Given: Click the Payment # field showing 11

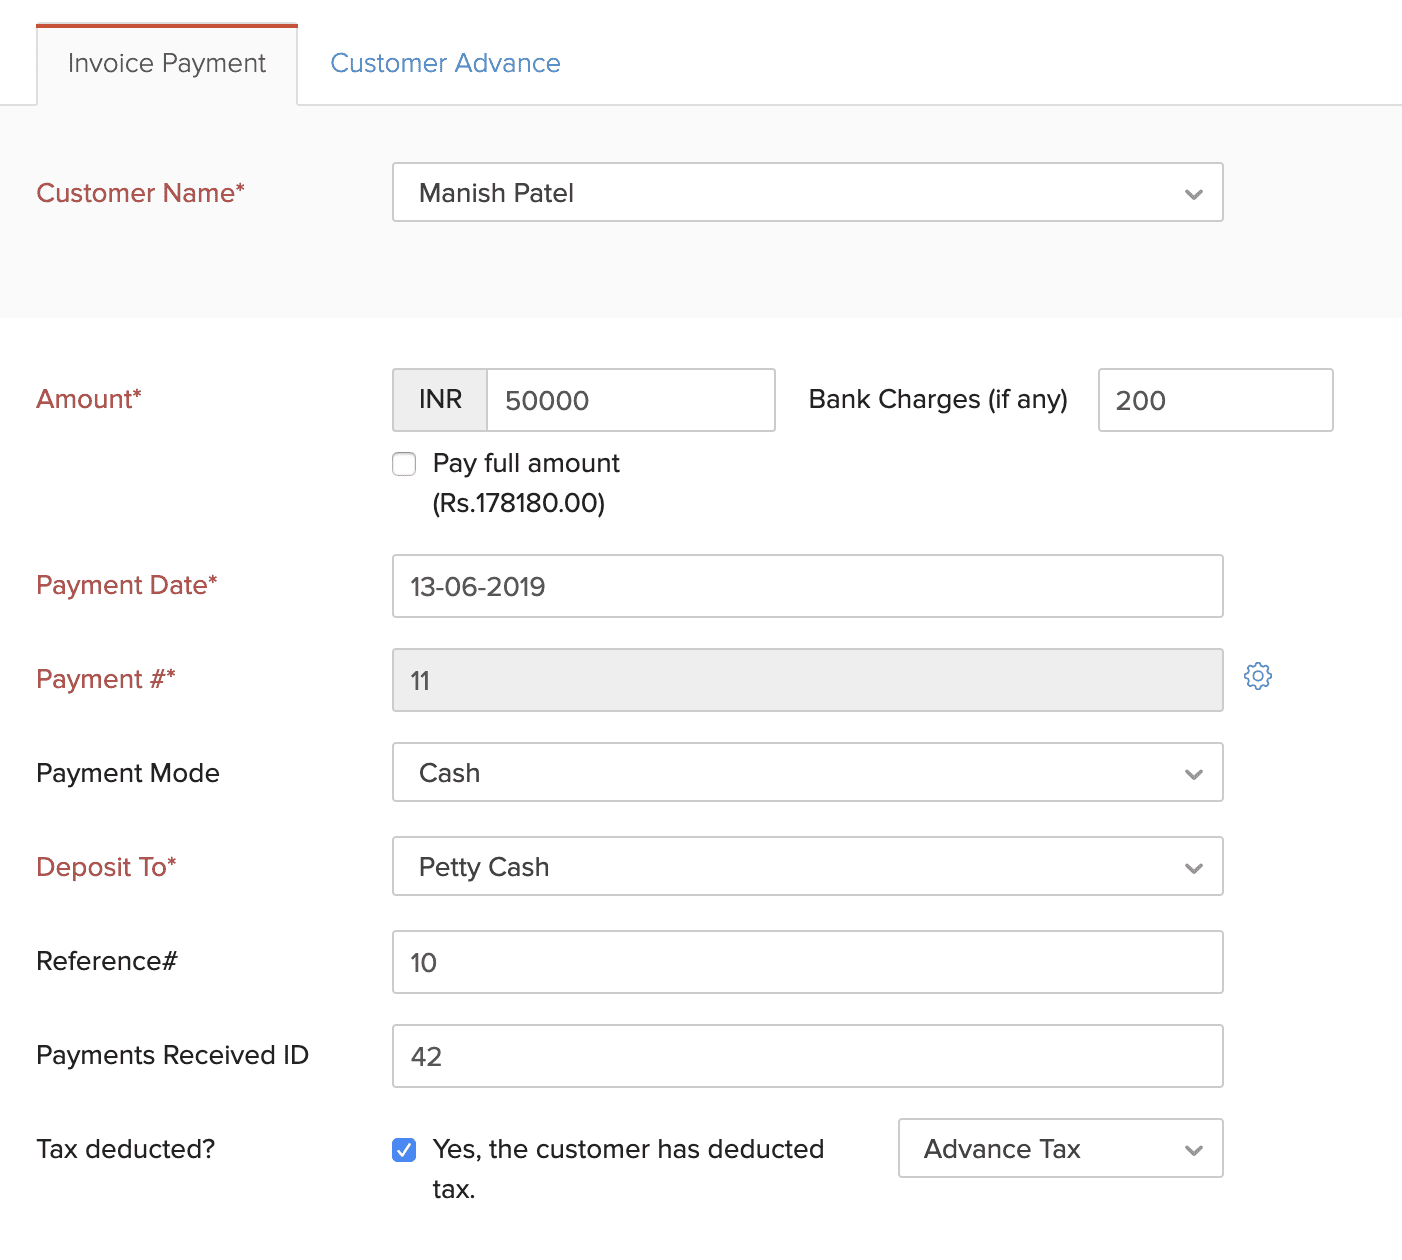Looking at the screenshot, I should (x=806, y=681).
